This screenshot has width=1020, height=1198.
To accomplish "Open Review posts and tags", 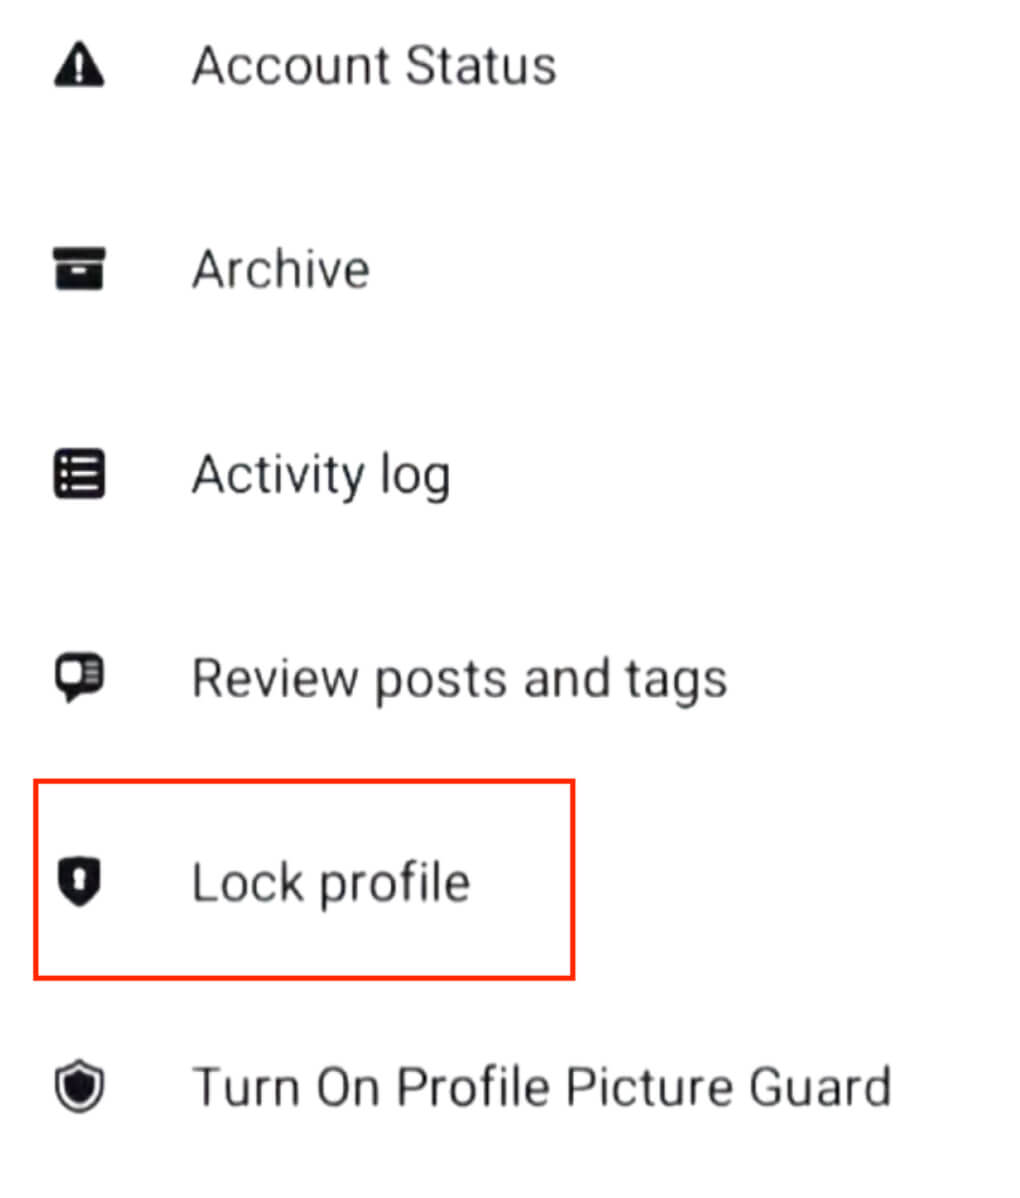I will click(x=459, y=679).
